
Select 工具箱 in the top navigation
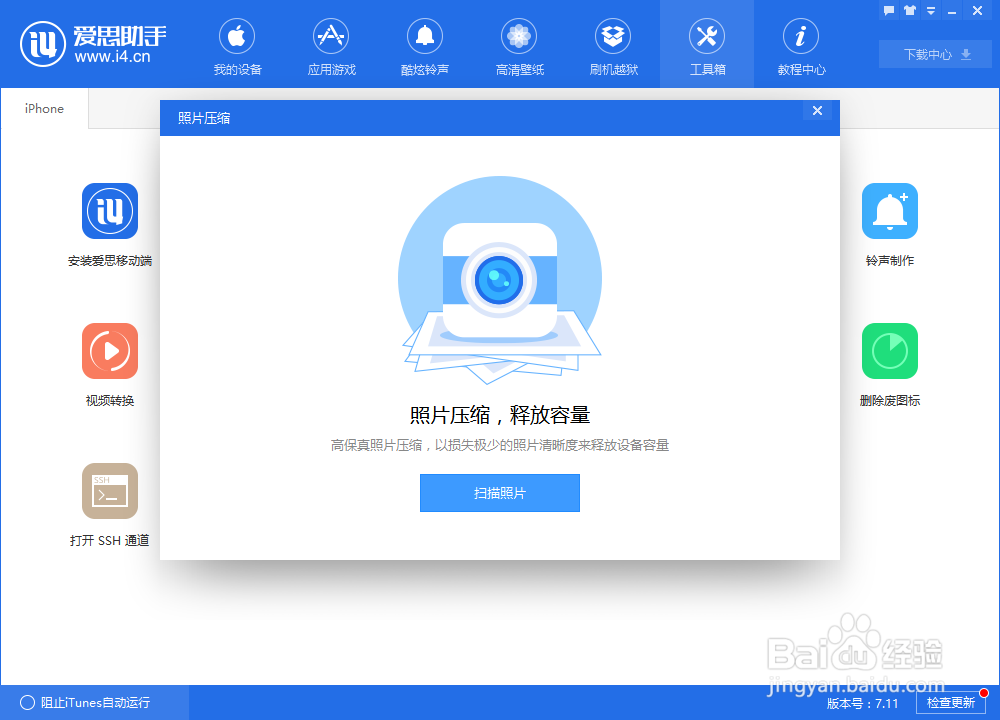(707, 45)
